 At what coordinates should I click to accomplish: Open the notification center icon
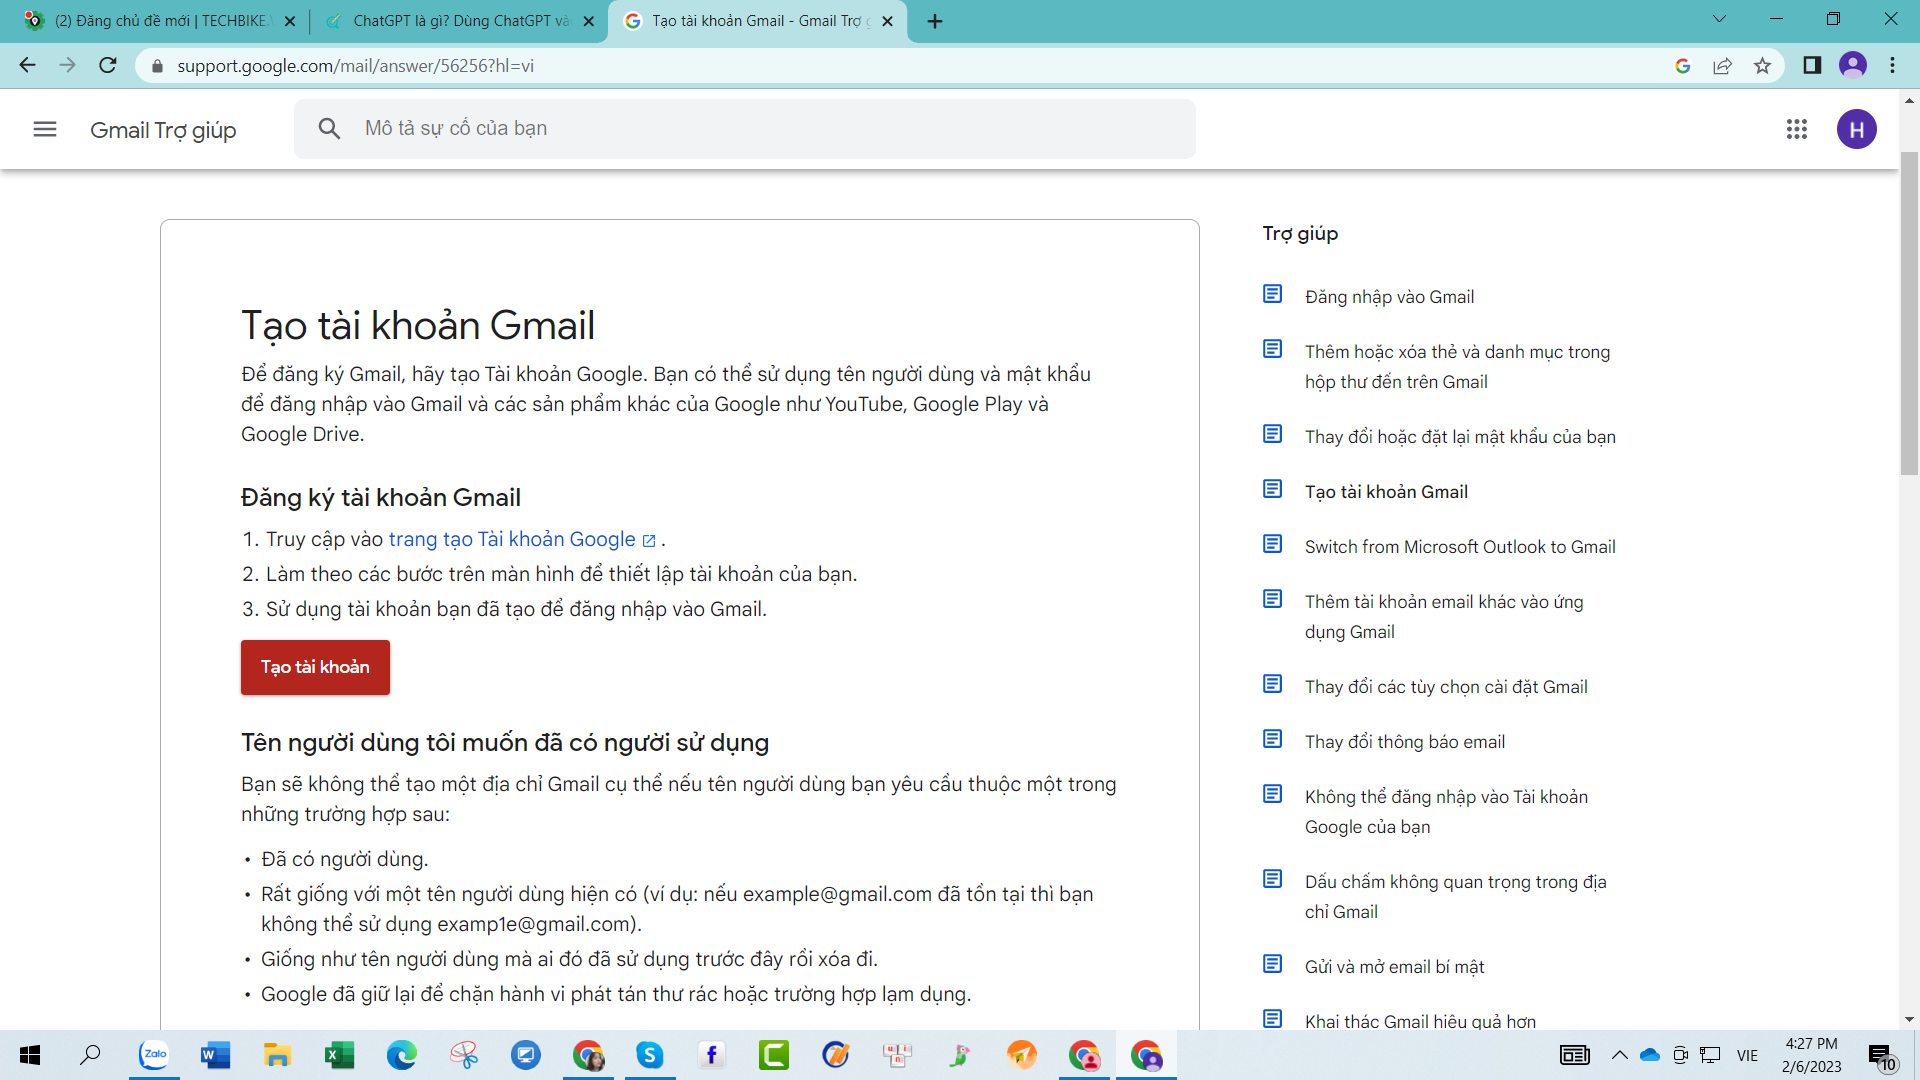pos(1881,1056)
